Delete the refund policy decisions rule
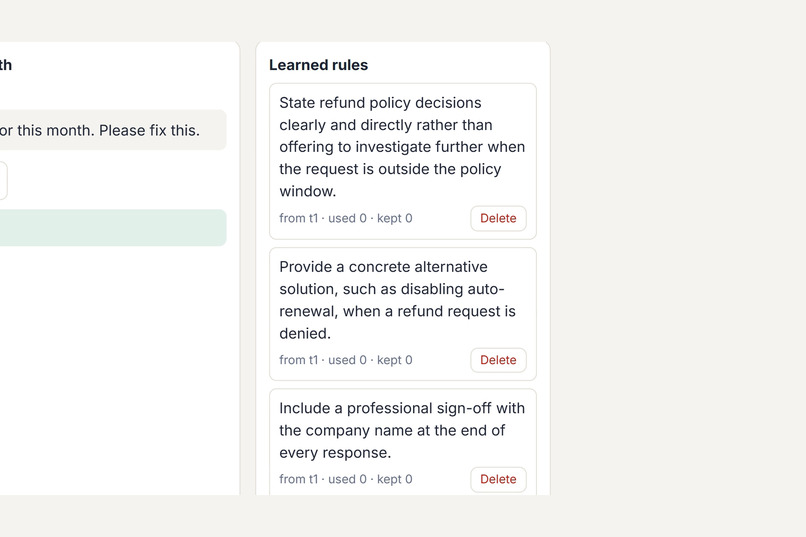The width and height of the screenshot is (806, 537). point(498,218)
